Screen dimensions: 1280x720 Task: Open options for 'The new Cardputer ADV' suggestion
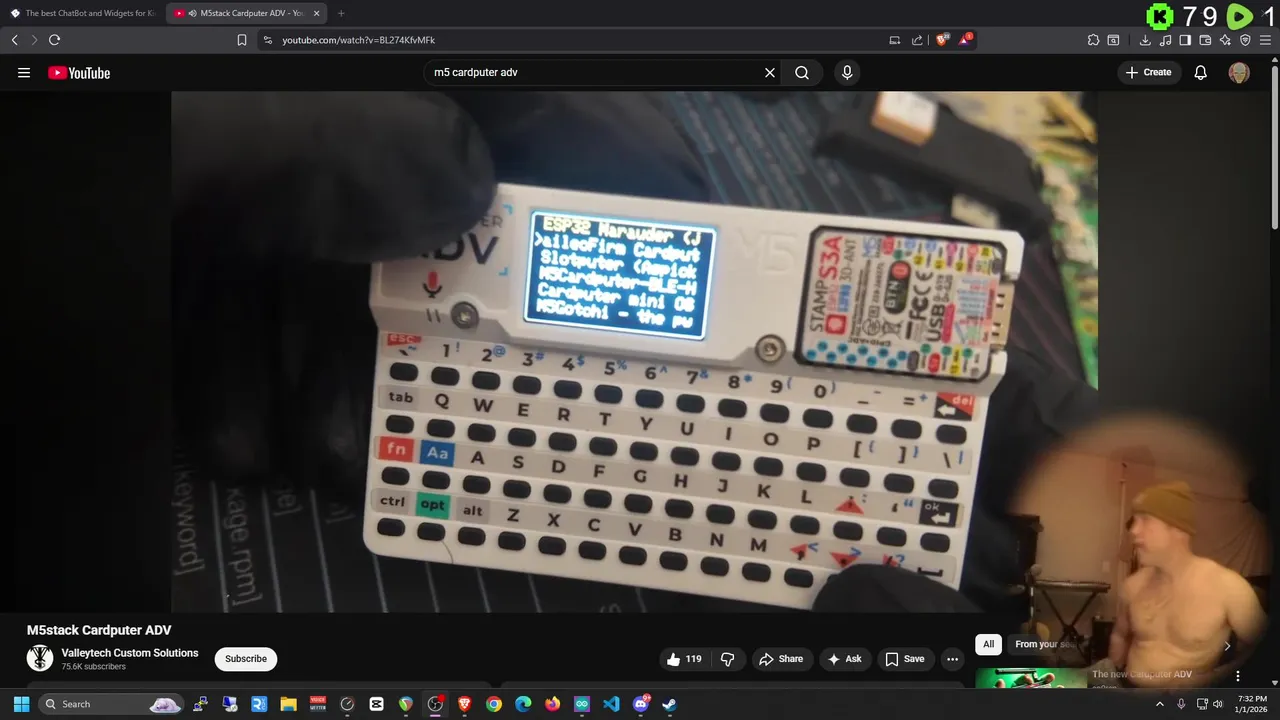tap(1237, 676)
